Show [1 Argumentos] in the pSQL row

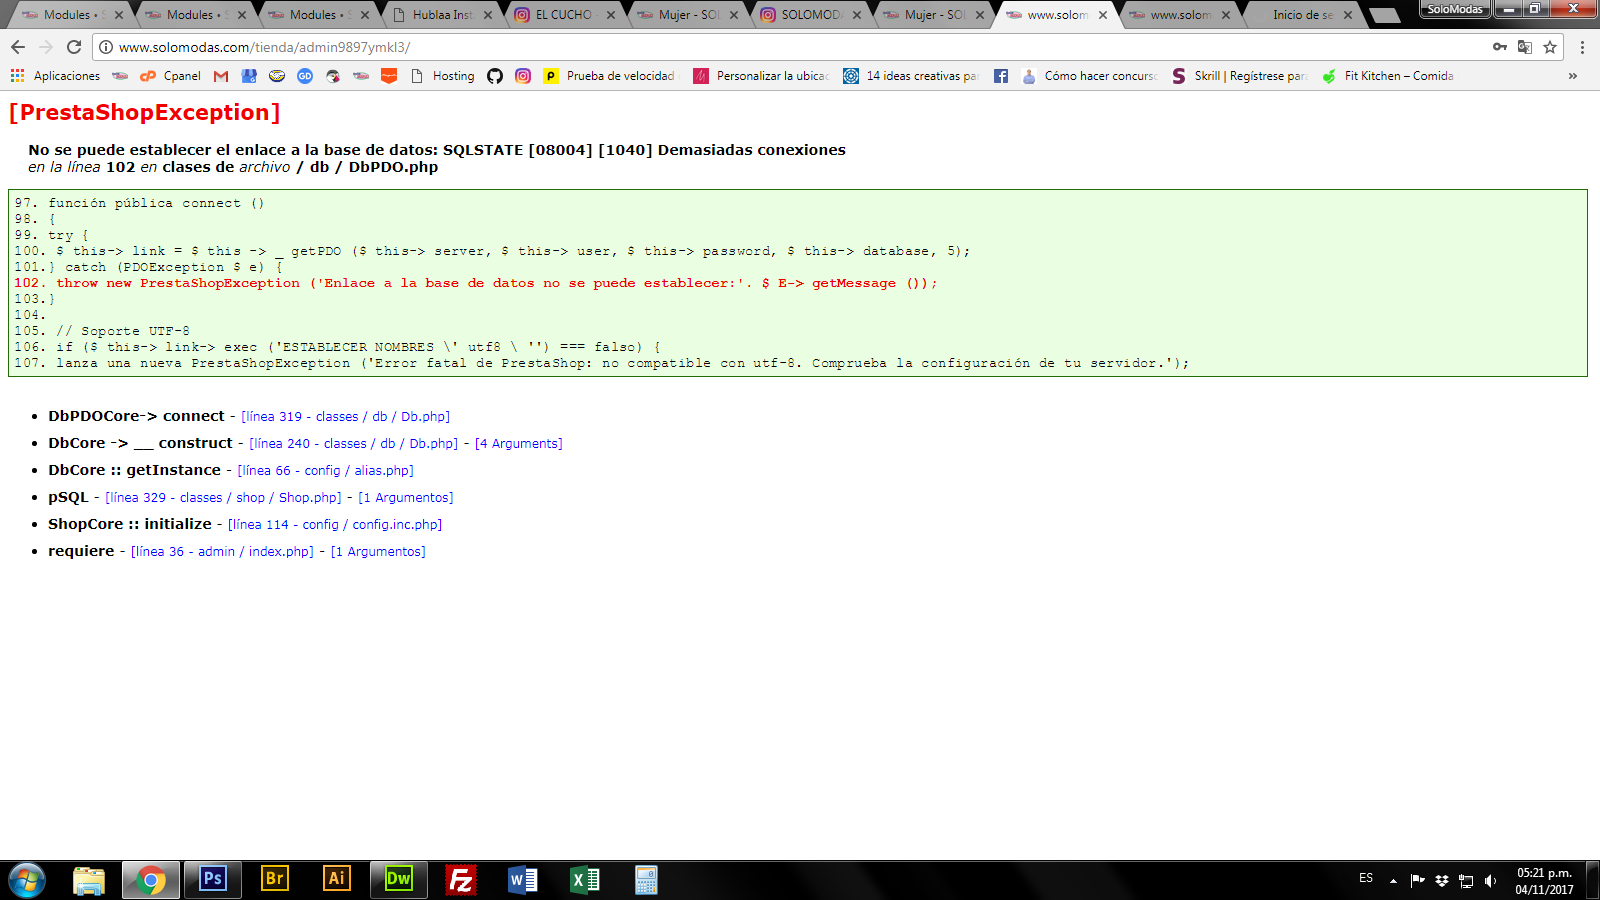point(405,498)
